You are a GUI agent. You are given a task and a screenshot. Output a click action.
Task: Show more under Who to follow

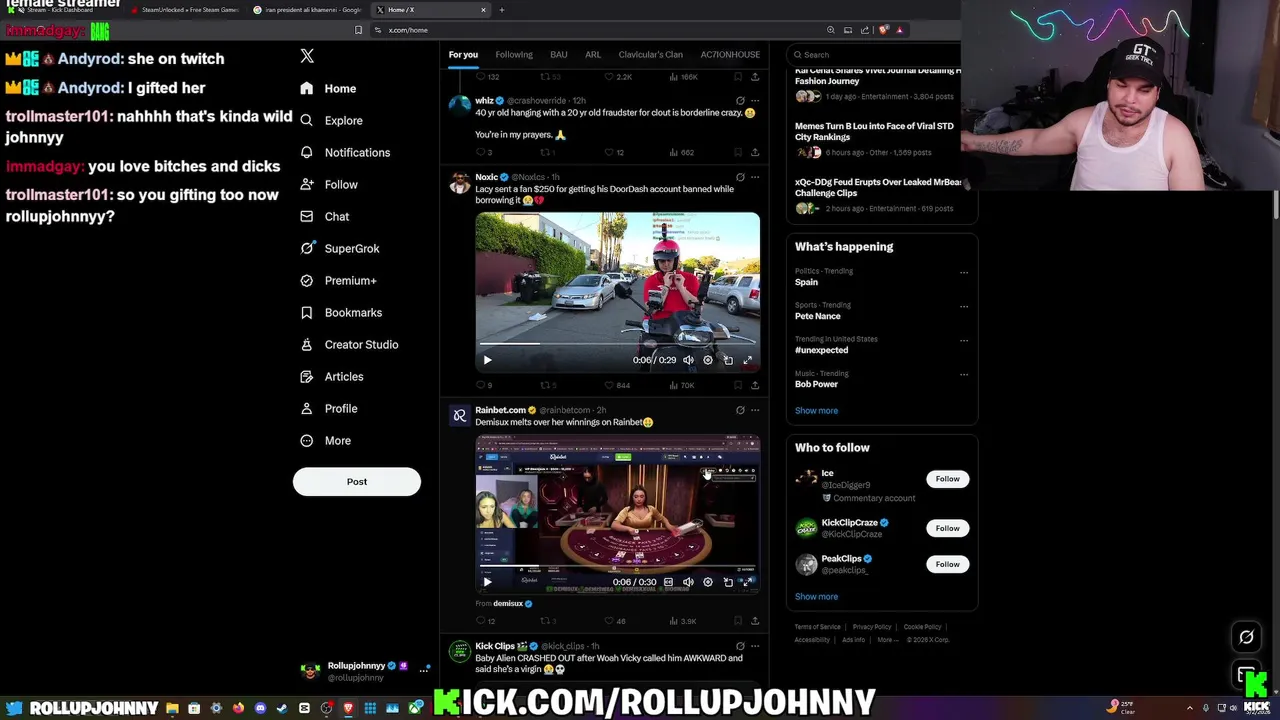click(816, 596)
